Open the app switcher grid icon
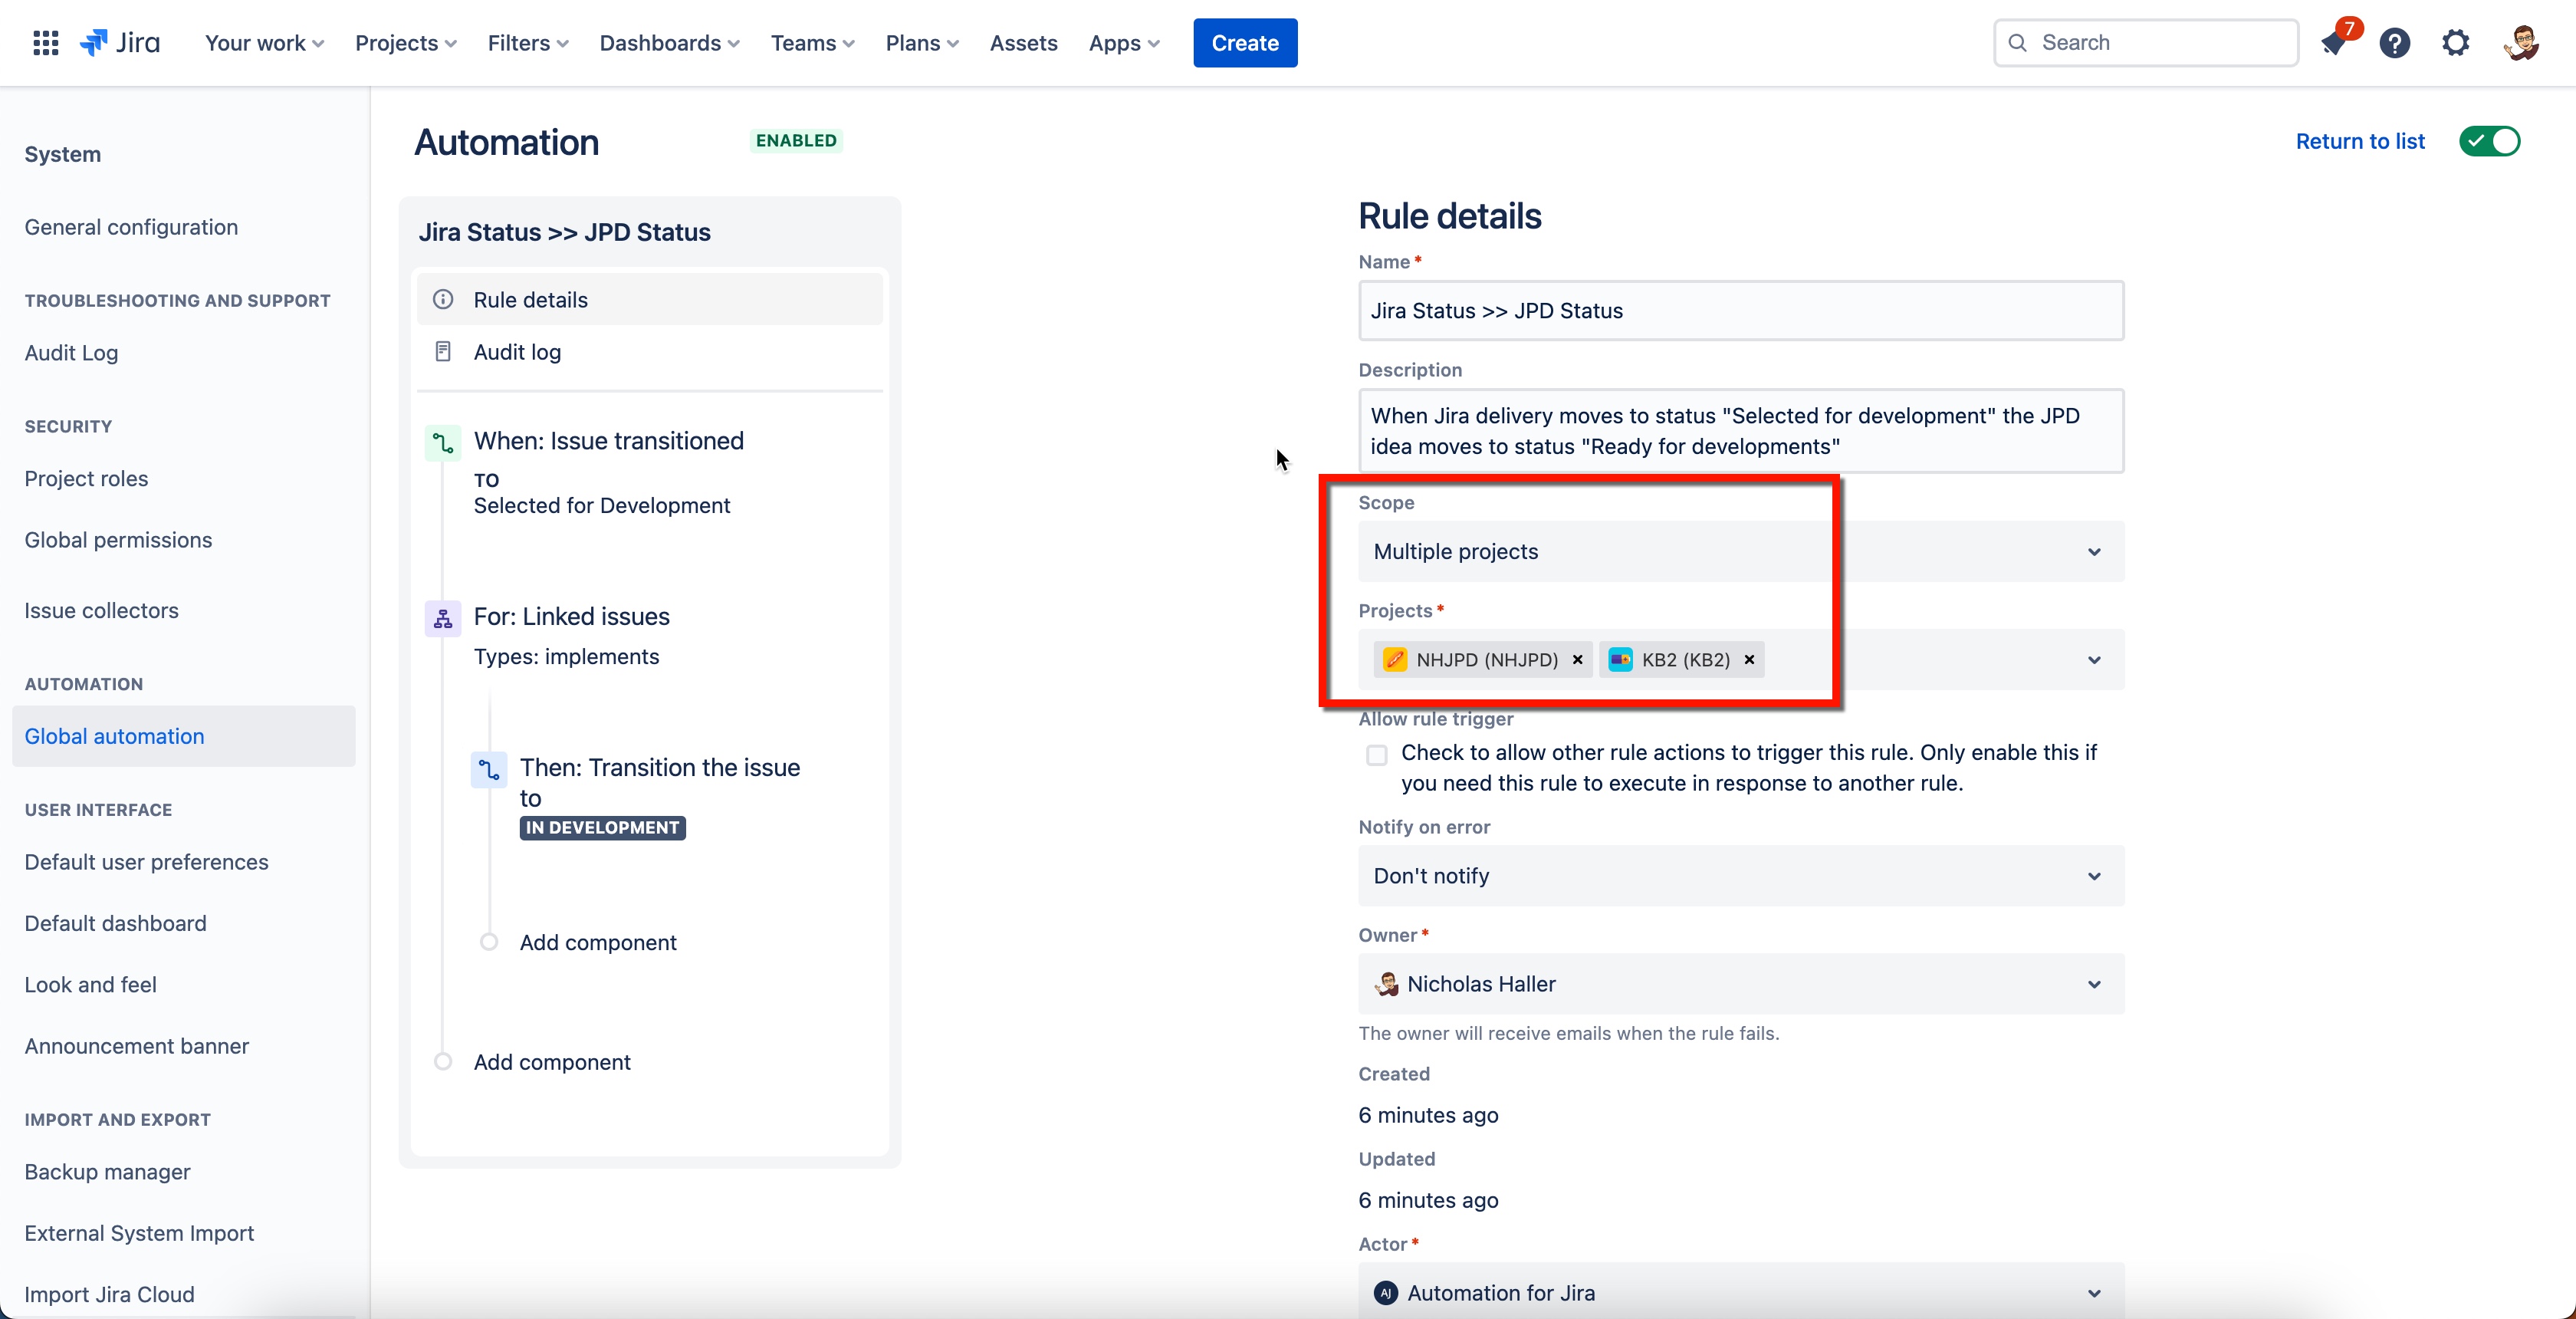 45,42
